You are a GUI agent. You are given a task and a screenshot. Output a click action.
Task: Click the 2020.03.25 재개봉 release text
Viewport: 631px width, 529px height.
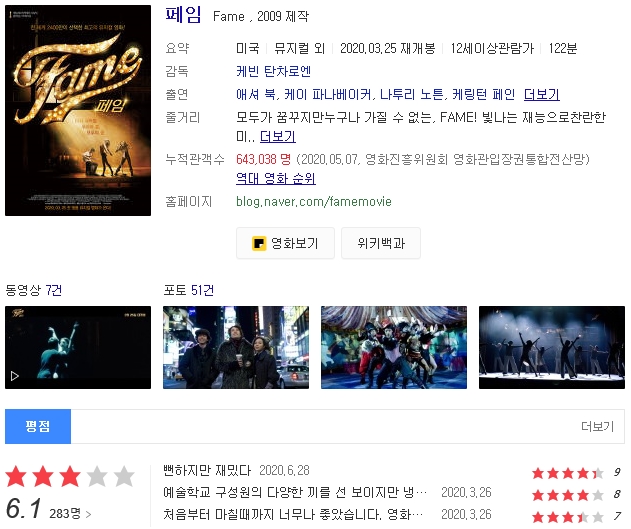click(x=388, y=48)
